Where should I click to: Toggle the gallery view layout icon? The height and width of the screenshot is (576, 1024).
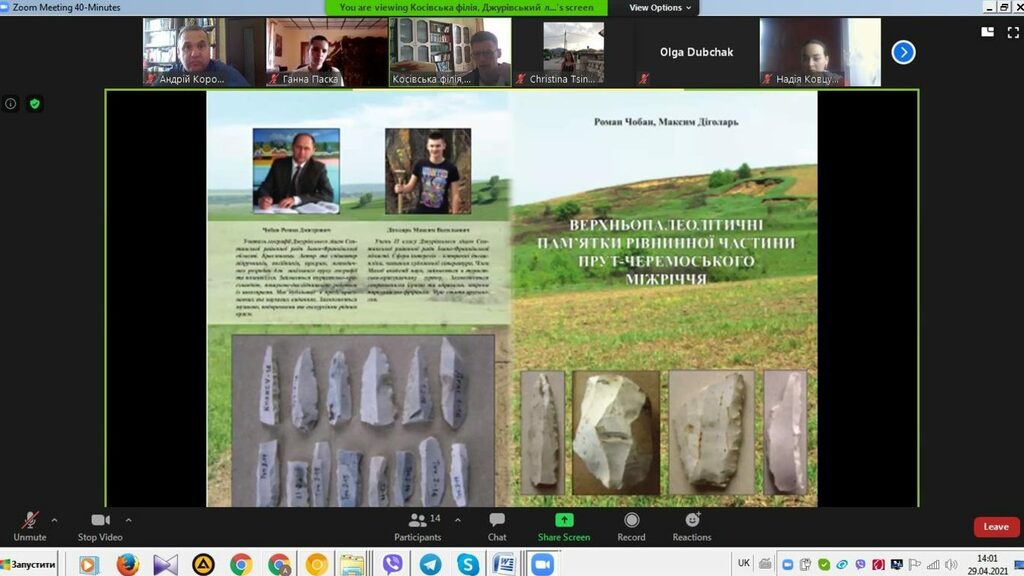[988, 32]
